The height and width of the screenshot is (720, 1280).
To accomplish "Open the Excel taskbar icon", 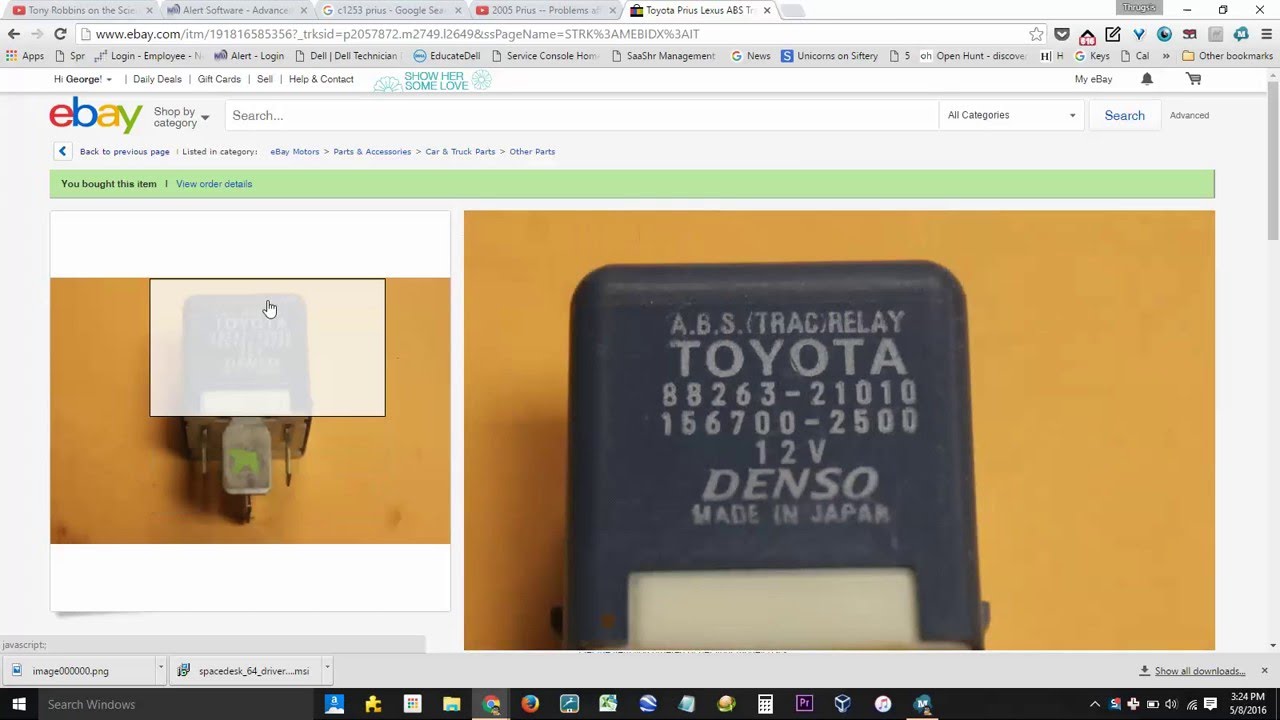I will pyautogui.click(x=608, y=704).
